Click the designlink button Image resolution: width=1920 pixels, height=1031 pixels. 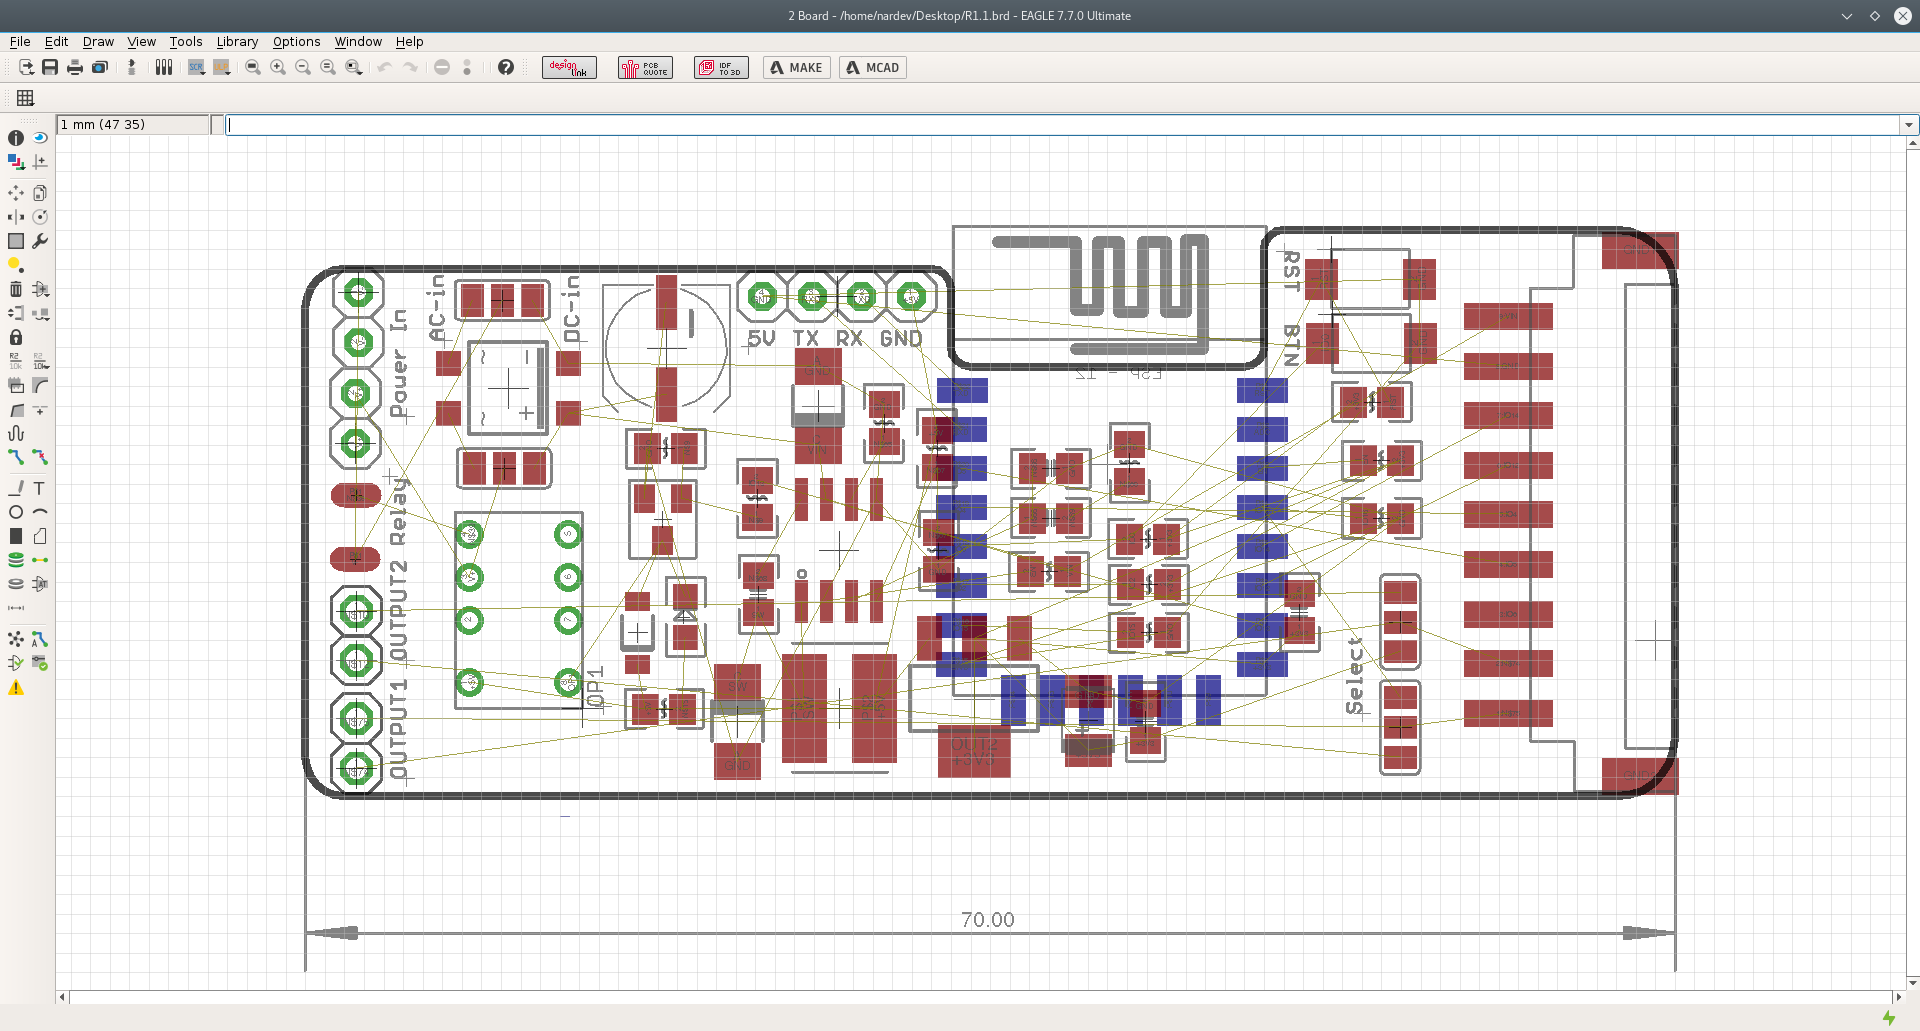(570, 67)
